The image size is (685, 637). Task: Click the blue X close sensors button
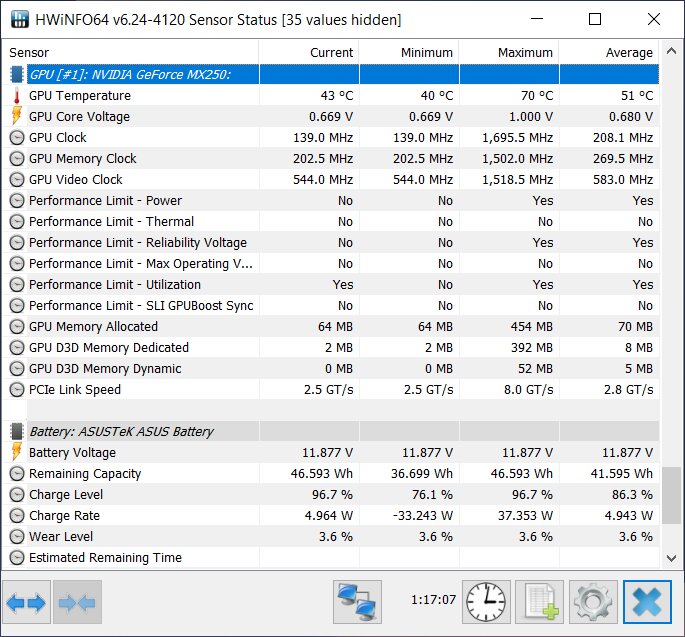click(647, 602)
